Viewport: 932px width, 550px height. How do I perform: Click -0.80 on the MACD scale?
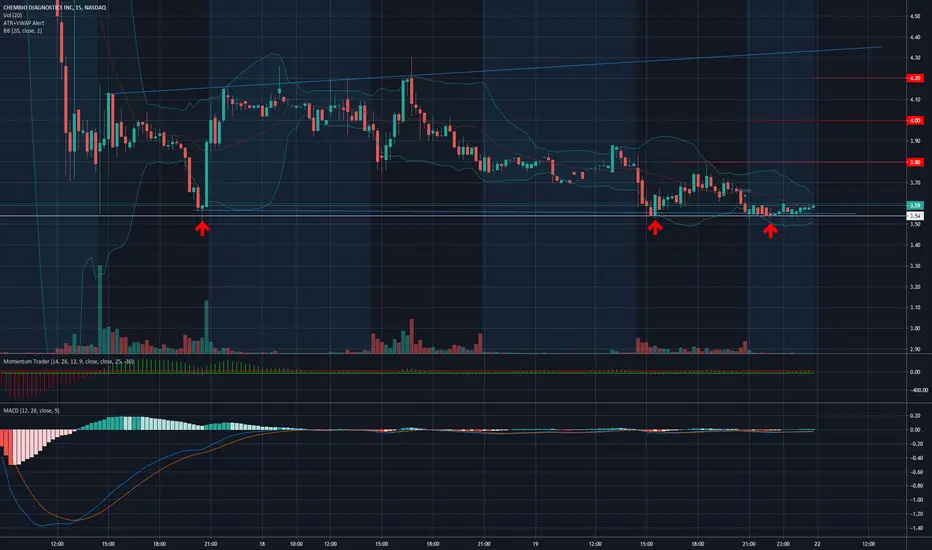pyautogui.click(x=915, y=486)
